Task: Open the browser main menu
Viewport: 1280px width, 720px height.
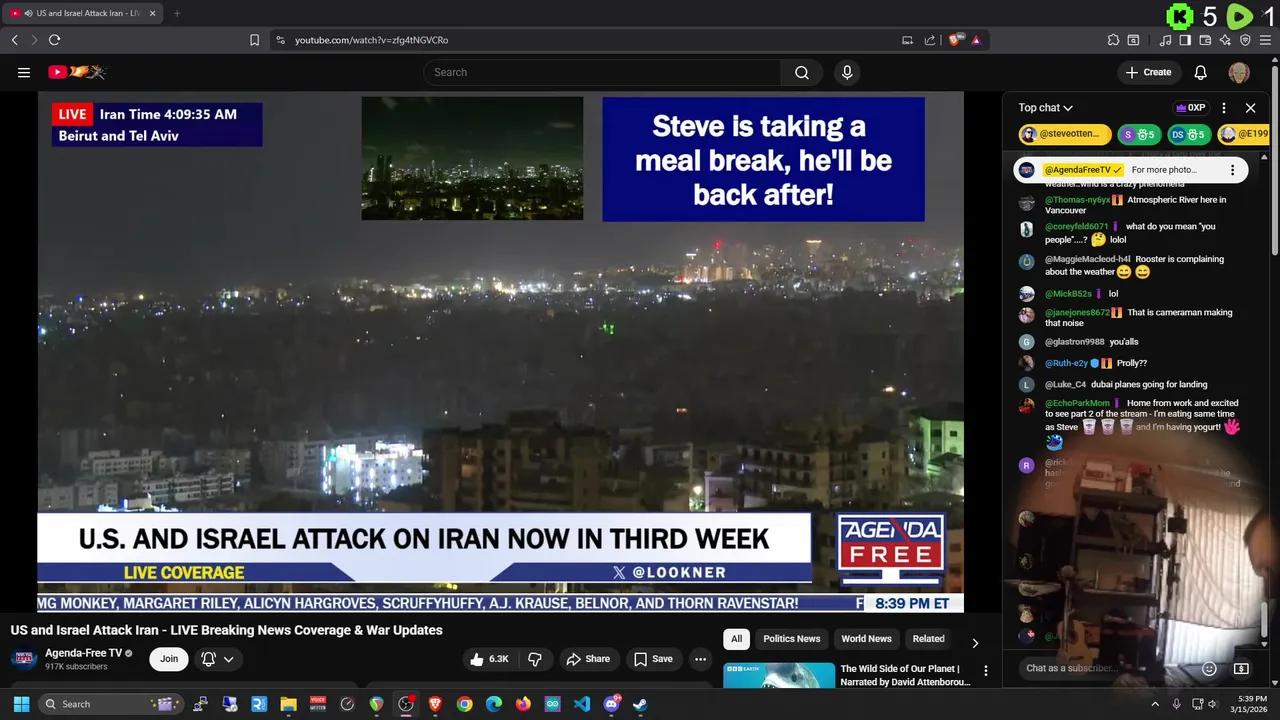Action: 1265,40
